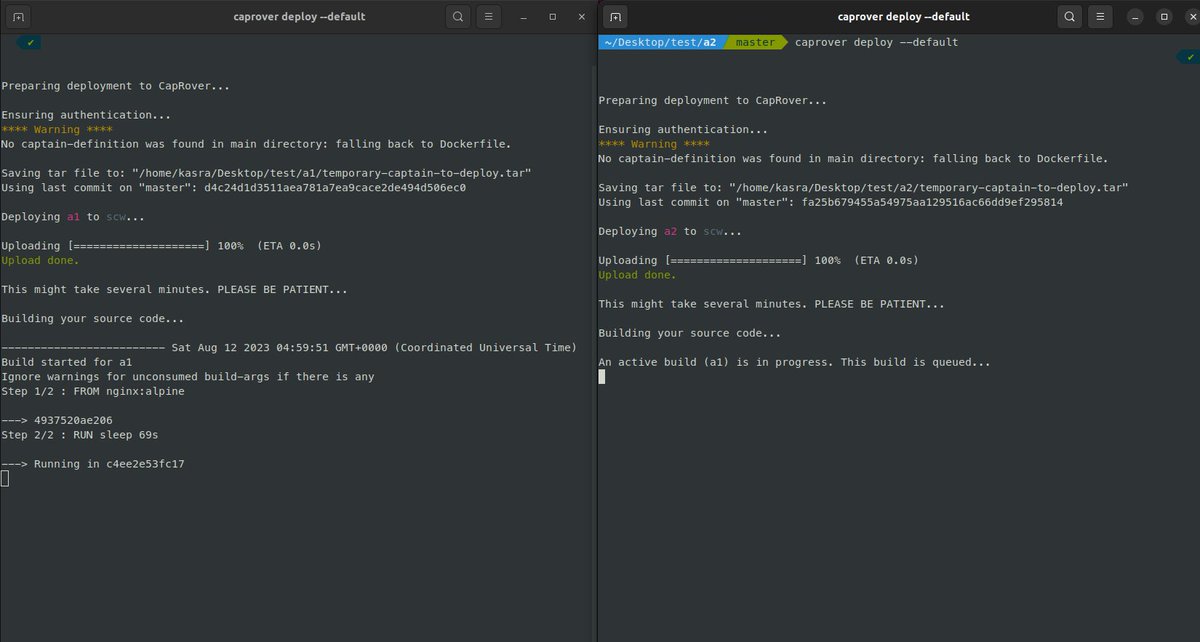Click 'Upload done.' in the left terminal
The image size is (1200, 642).
pos(41,261)
